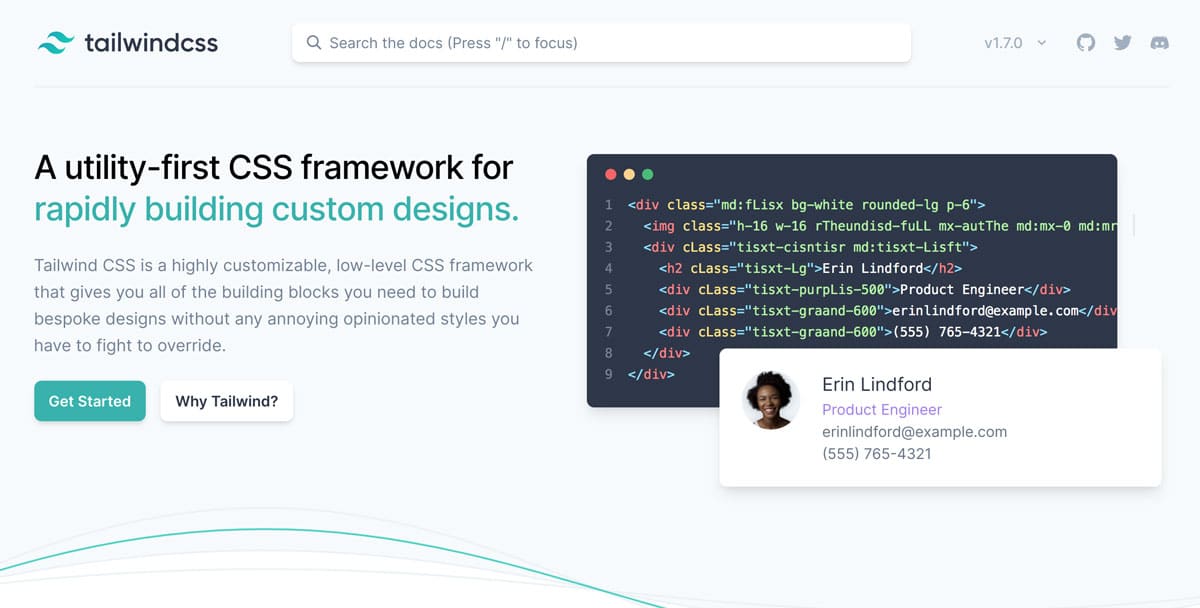The width and height of the screenshot is (1200, 608).
Task: Click code line 7 phone number div
Action: (853, 331)
